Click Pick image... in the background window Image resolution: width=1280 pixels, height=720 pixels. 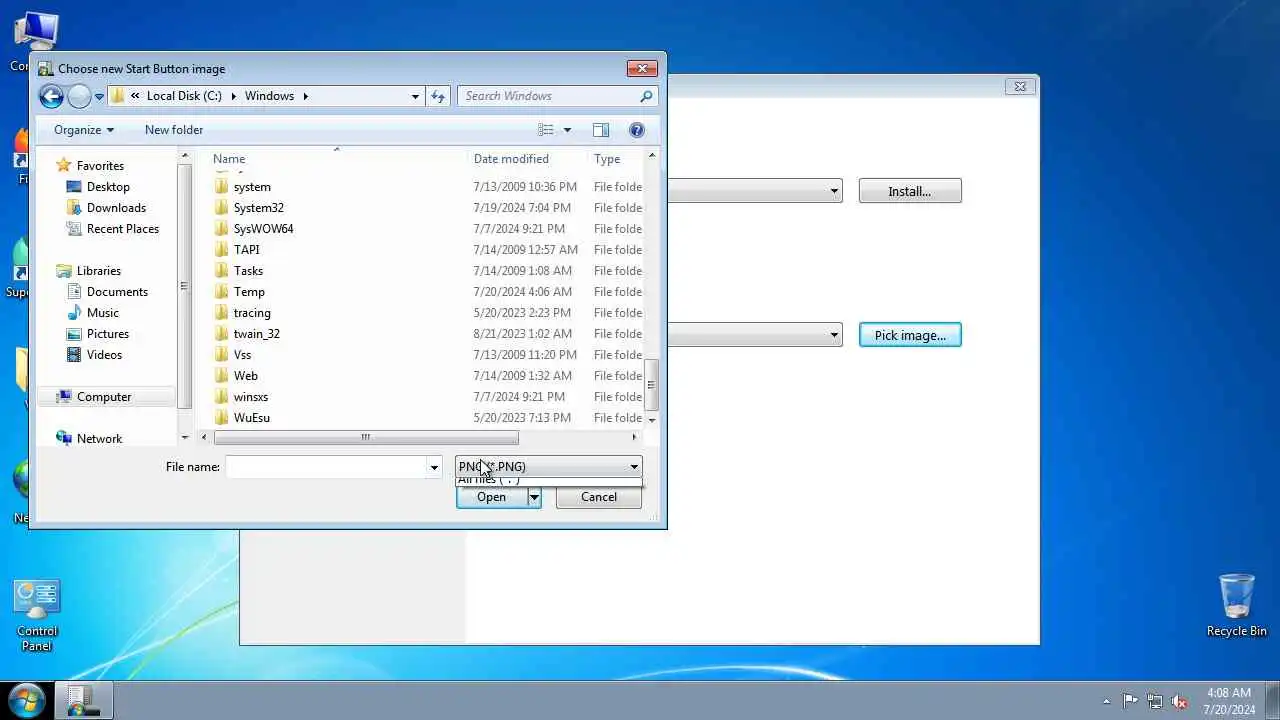tap(910, 335)
